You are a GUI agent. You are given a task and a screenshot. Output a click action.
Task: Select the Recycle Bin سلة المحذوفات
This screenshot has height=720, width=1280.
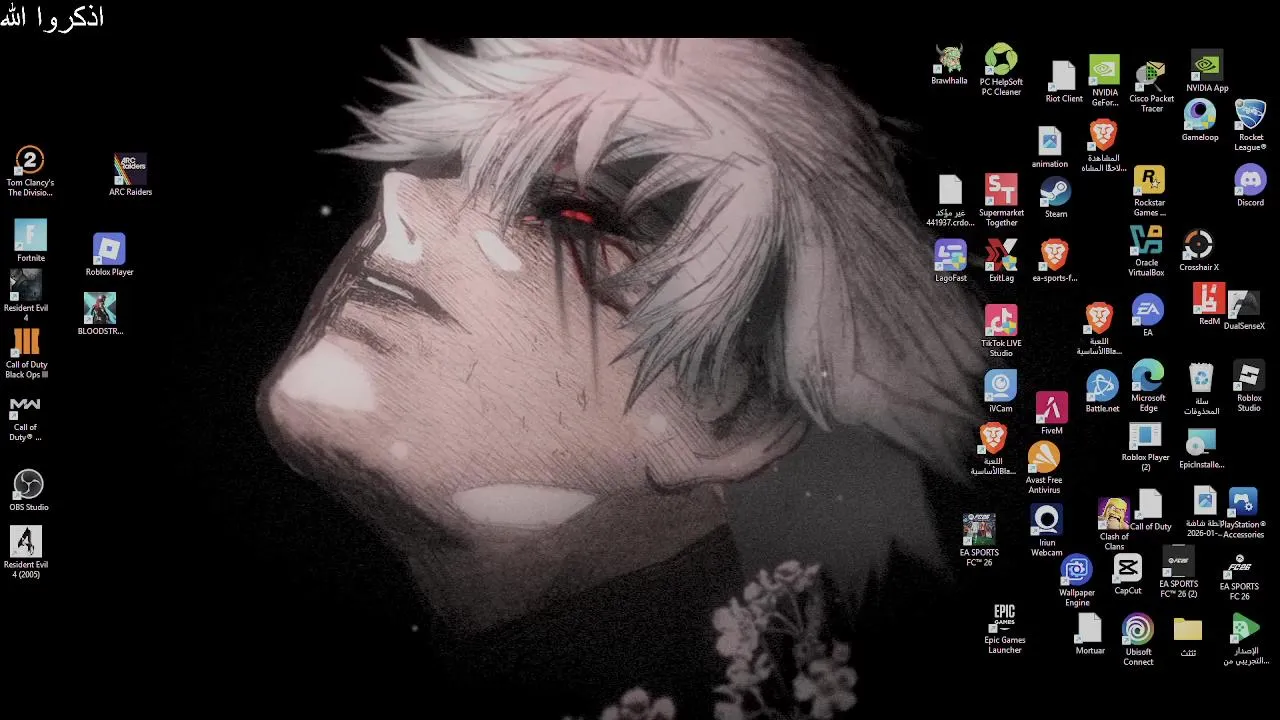(x=1201, y=390)
